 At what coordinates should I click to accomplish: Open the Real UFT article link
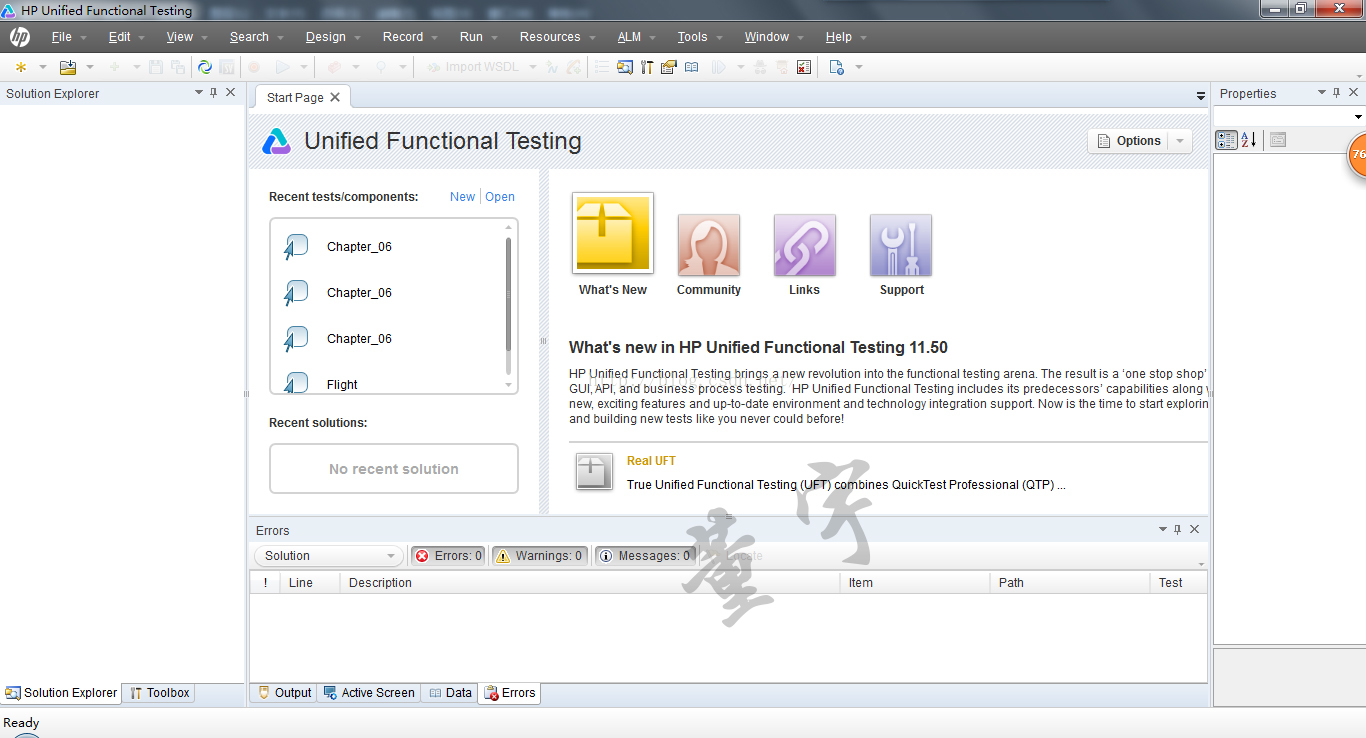tap(651, 461)
